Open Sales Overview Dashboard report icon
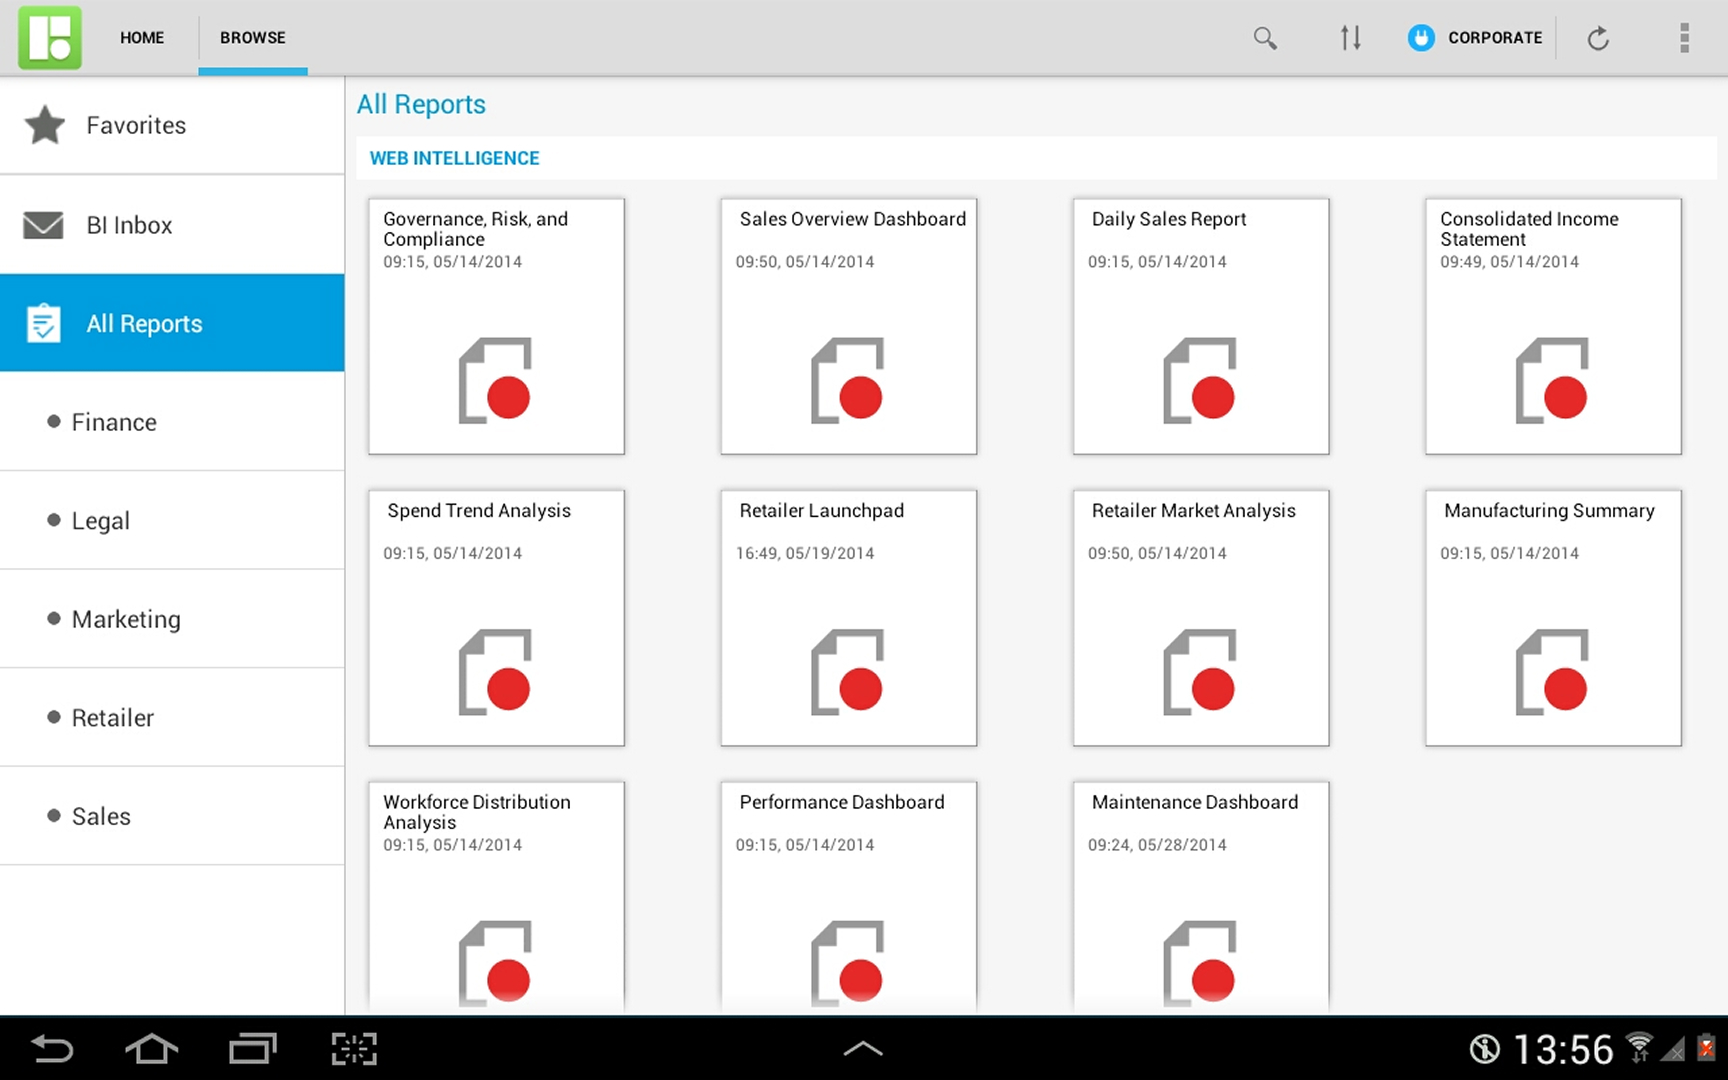The height and width of the screenshot is (1080, 1728). [x=848, y=381]
